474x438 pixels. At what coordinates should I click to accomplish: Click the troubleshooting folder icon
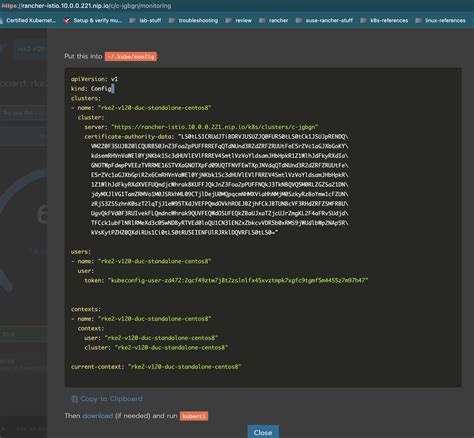(172, 20)
